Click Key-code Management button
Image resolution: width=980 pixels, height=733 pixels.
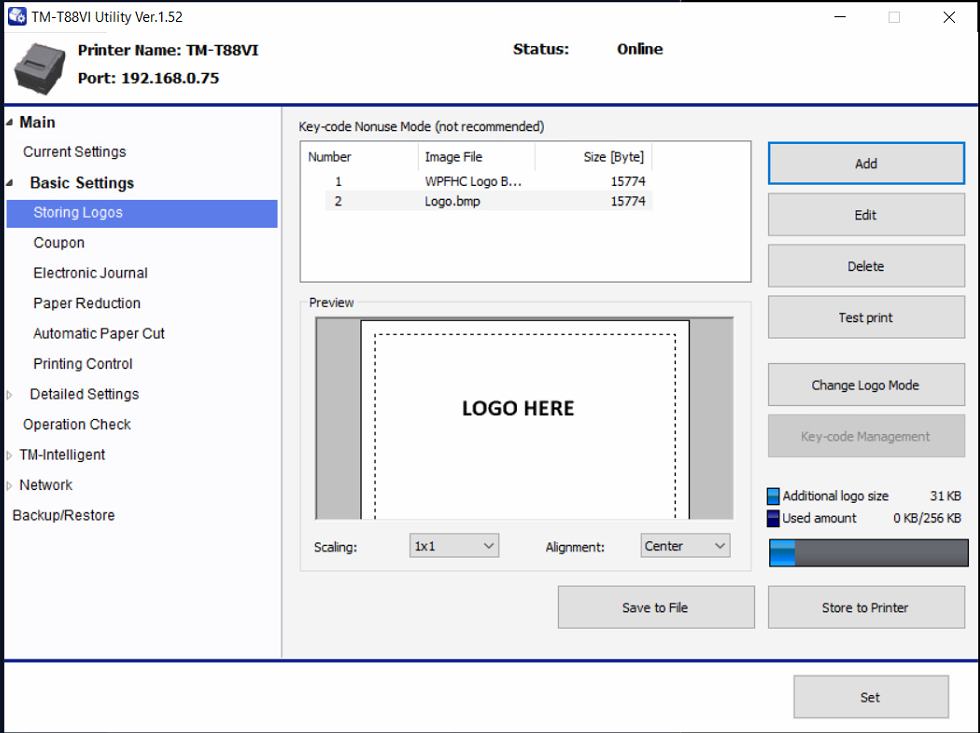(866, 436)
